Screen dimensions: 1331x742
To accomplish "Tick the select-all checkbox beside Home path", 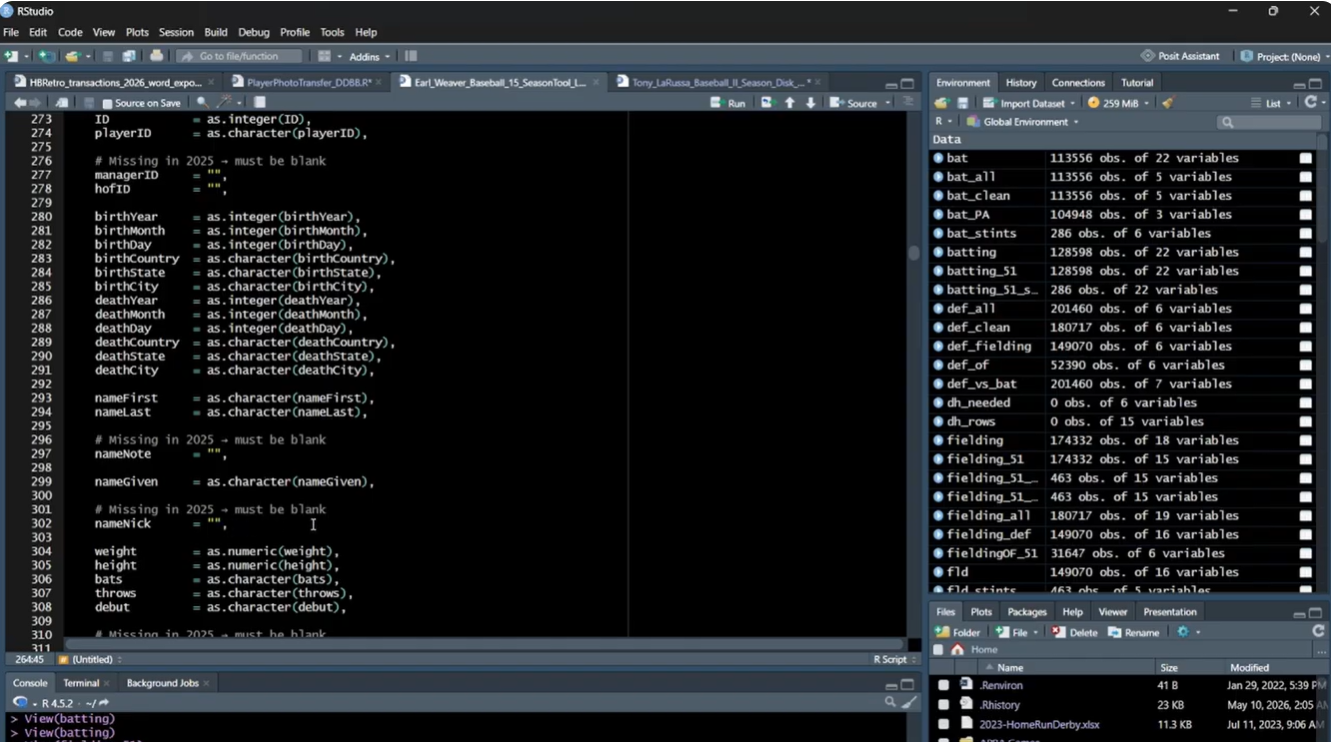I will click(x=939, y=650).
